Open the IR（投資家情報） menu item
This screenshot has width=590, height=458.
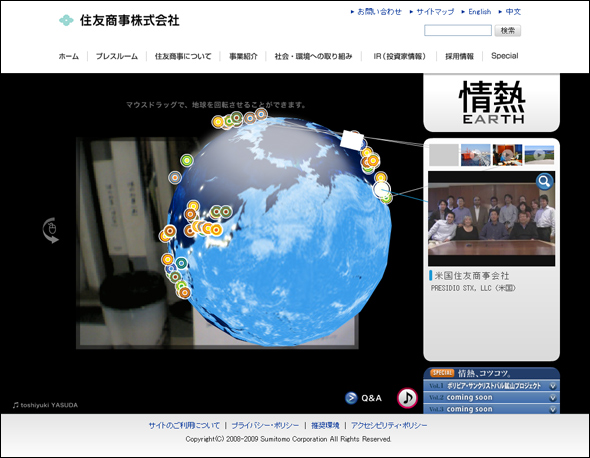(399, 56)
